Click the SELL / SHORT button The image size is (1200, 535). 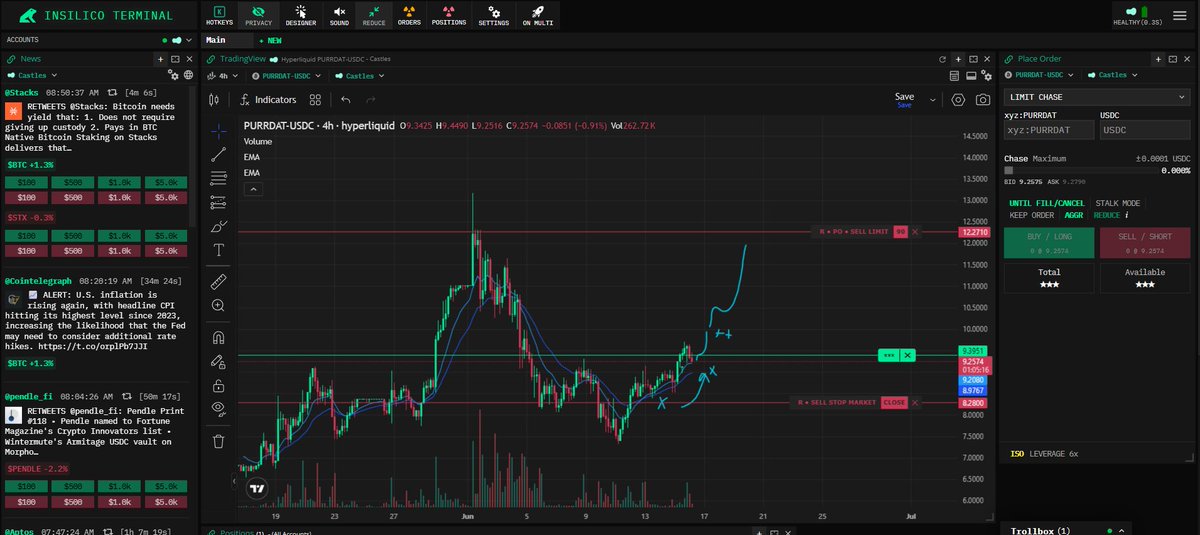1146,242
